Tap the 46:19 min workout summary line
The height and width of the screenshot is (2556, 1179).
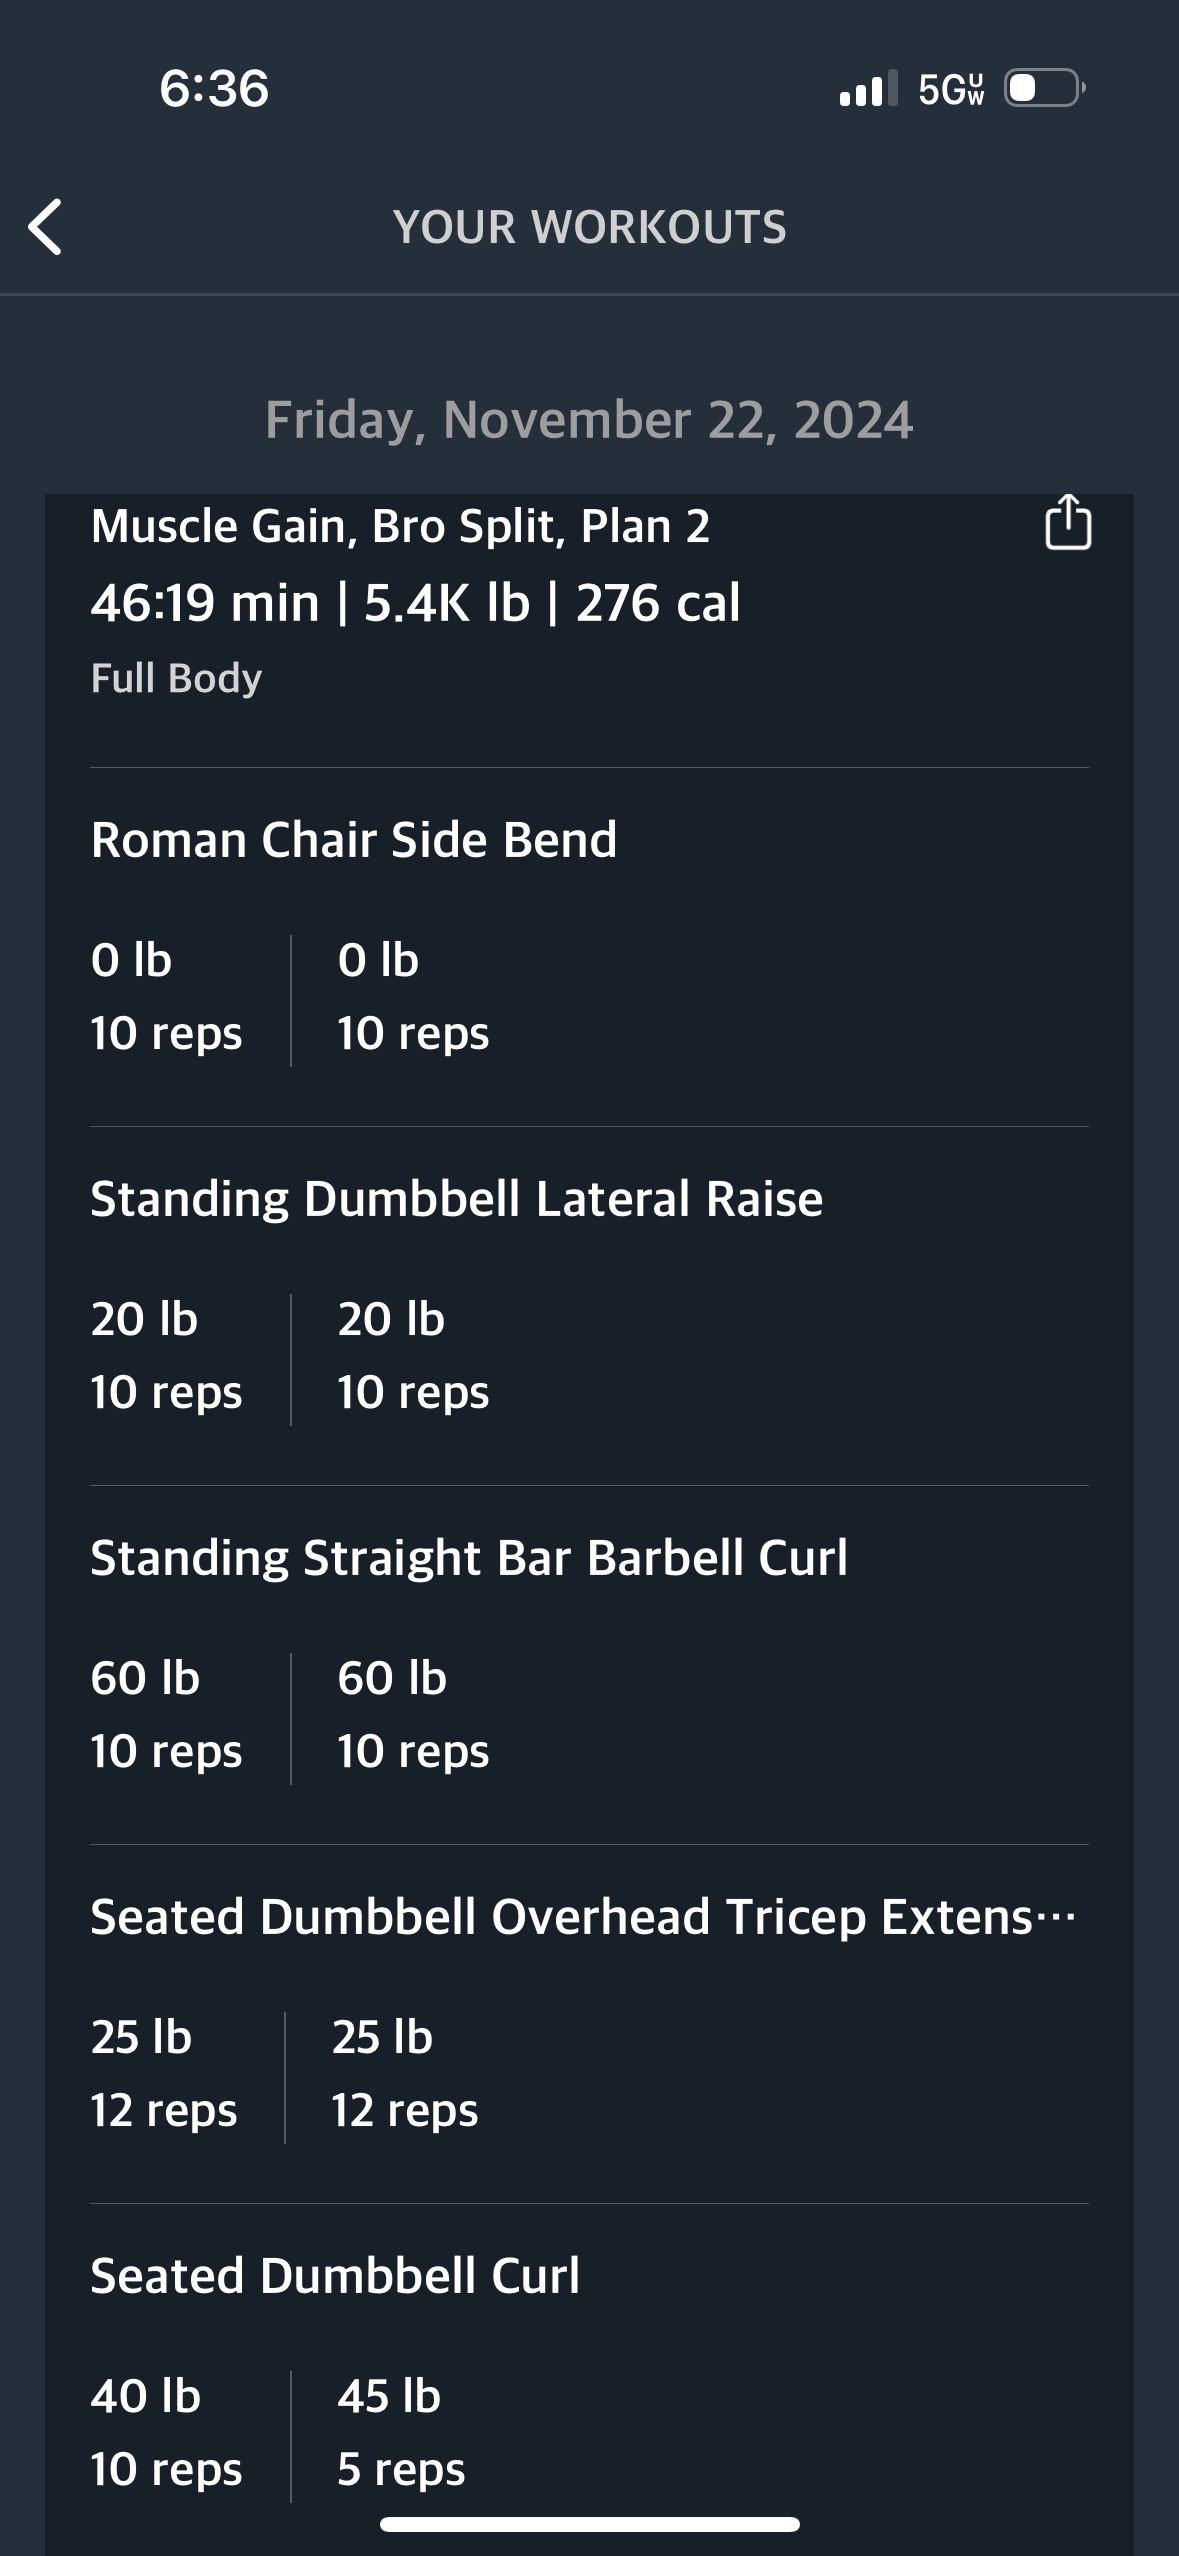[x=415, y=603]
